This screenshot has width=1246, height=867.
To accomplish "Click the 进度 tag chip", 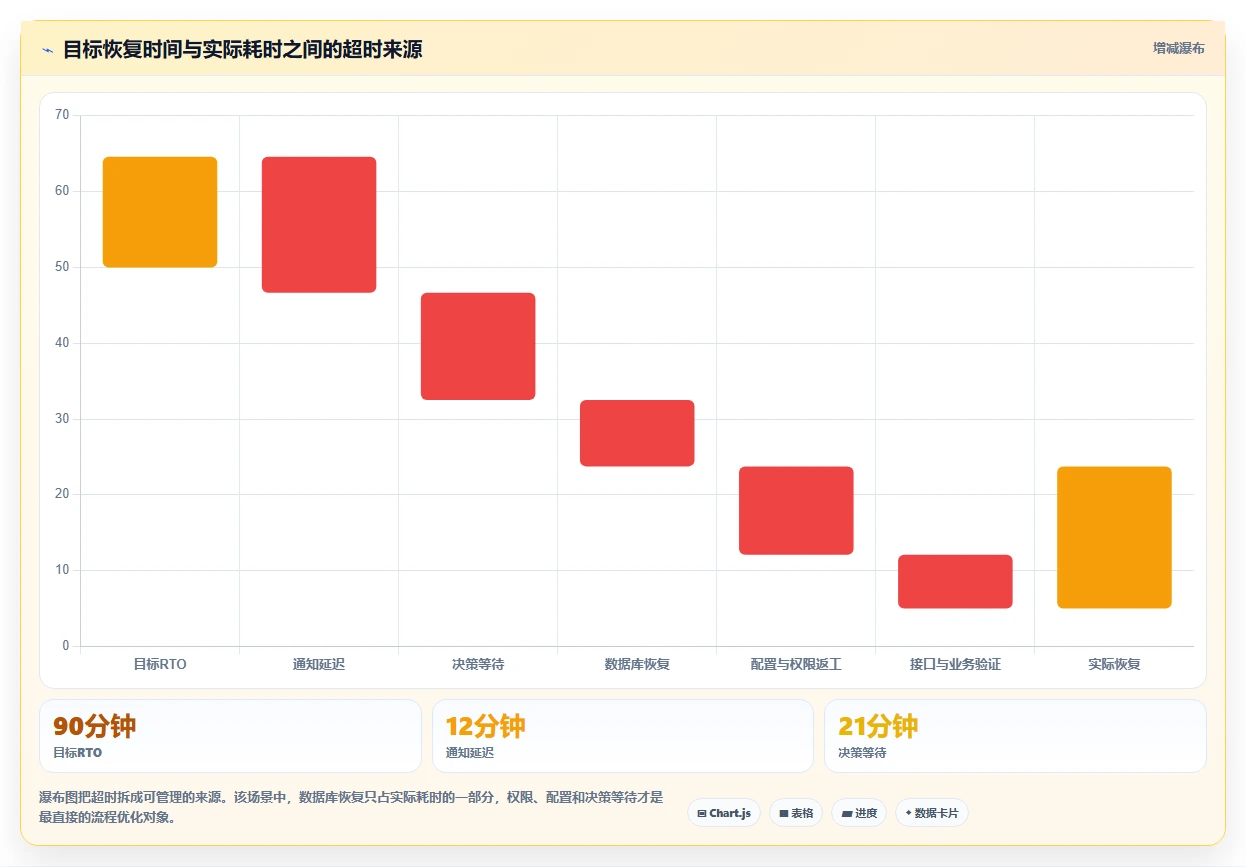I will (x=859, y=813).
